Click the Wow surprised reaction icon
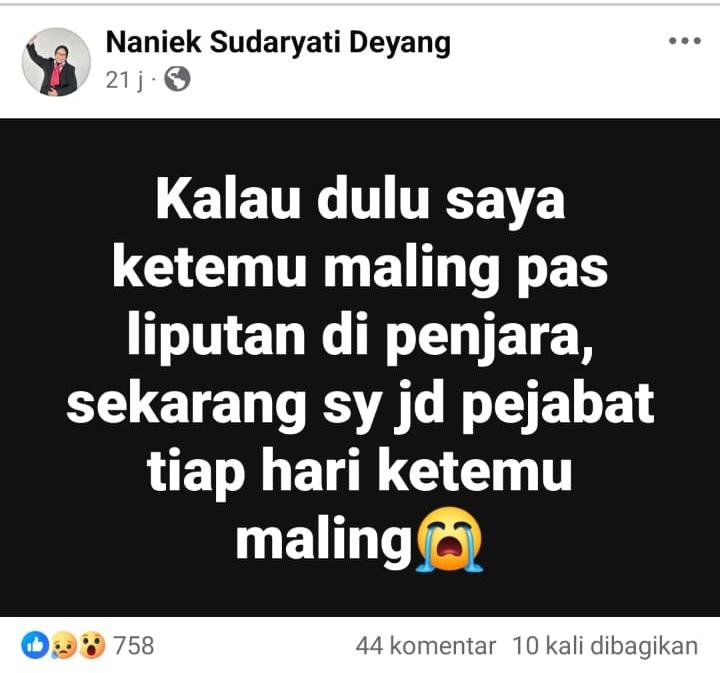The image size is (720, 673). (92, 645)
